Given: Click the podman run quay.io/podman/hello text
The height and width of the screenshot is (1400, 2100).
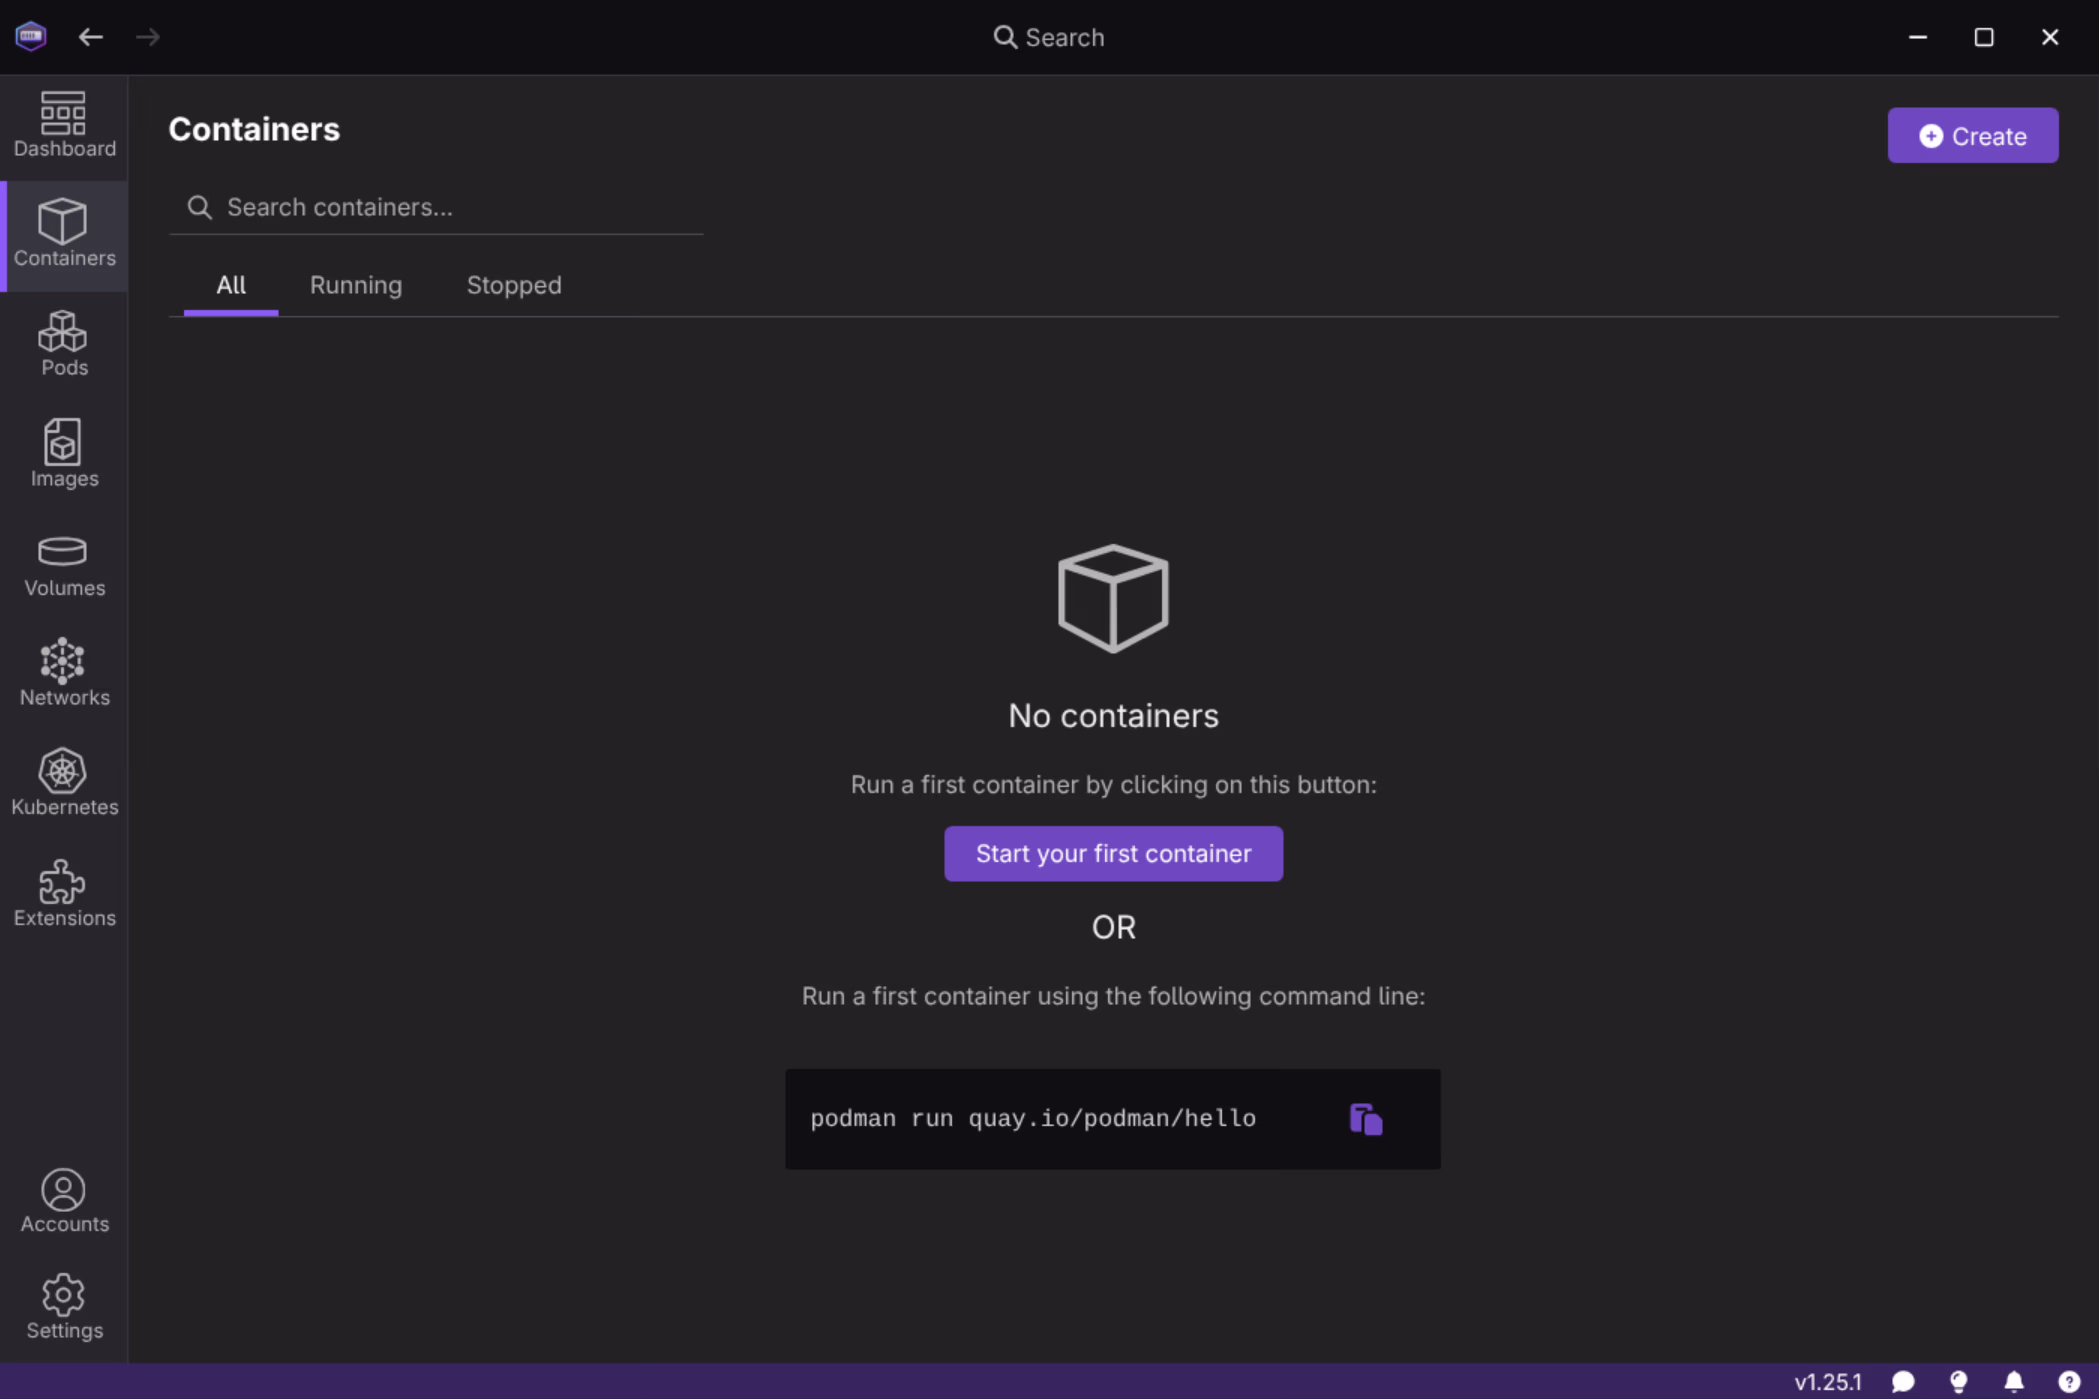Looking at the screenshot, I should 1033,1119.
